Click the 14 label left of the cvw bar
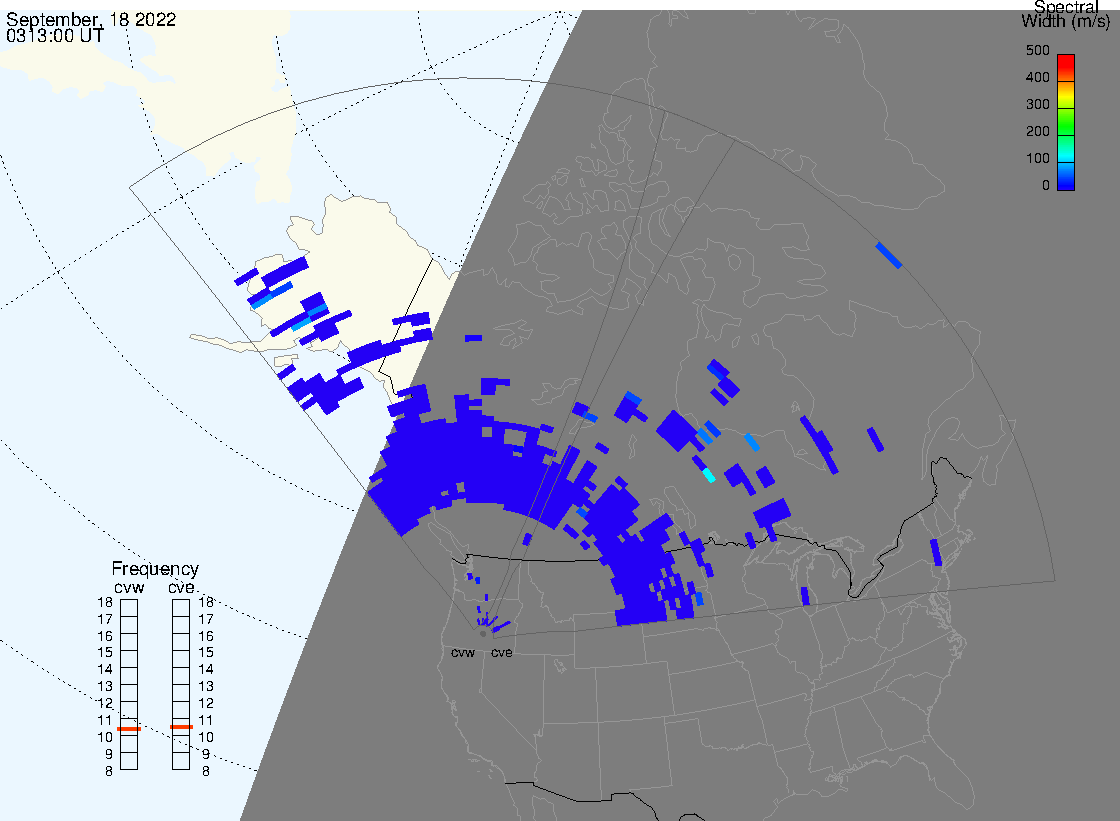Image resolution: width=1120 pixels, height=821 pixels. coord(105,670)
